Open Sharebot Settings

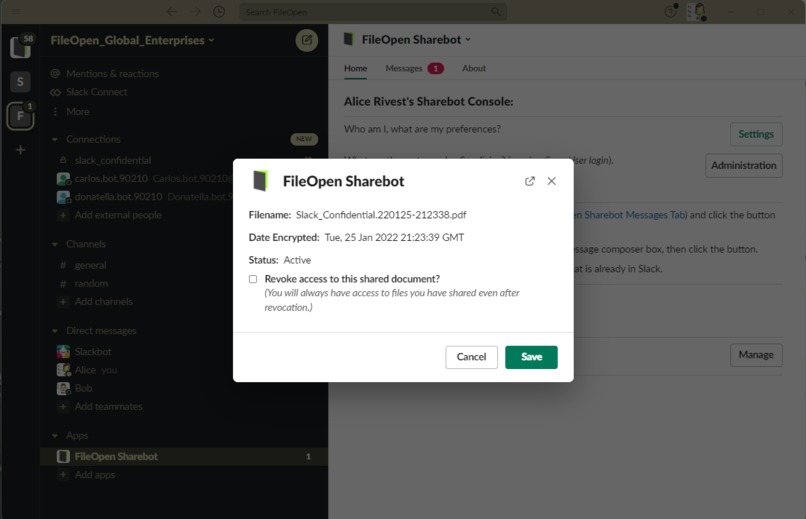(756, 134)
